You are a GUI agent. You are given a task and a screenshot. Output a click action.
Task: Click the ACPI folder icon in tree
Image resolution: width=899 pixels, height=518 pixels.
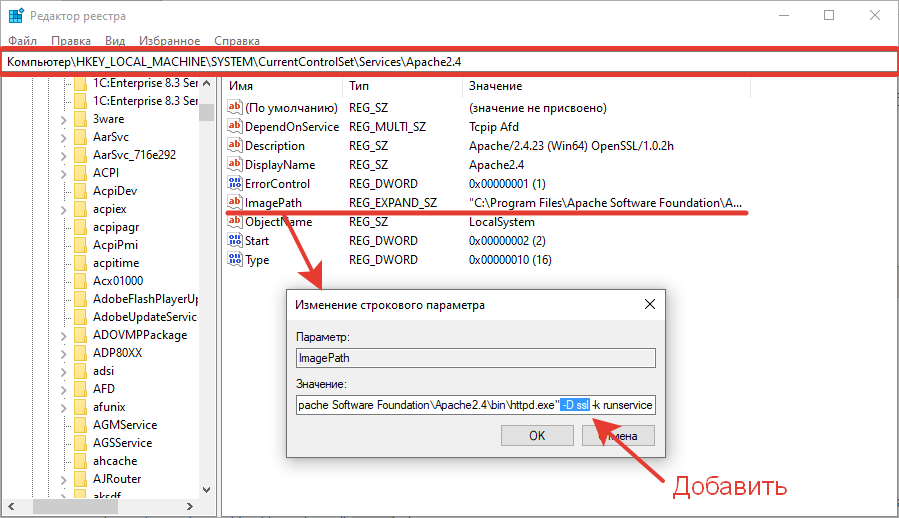[x=80, y=173]
